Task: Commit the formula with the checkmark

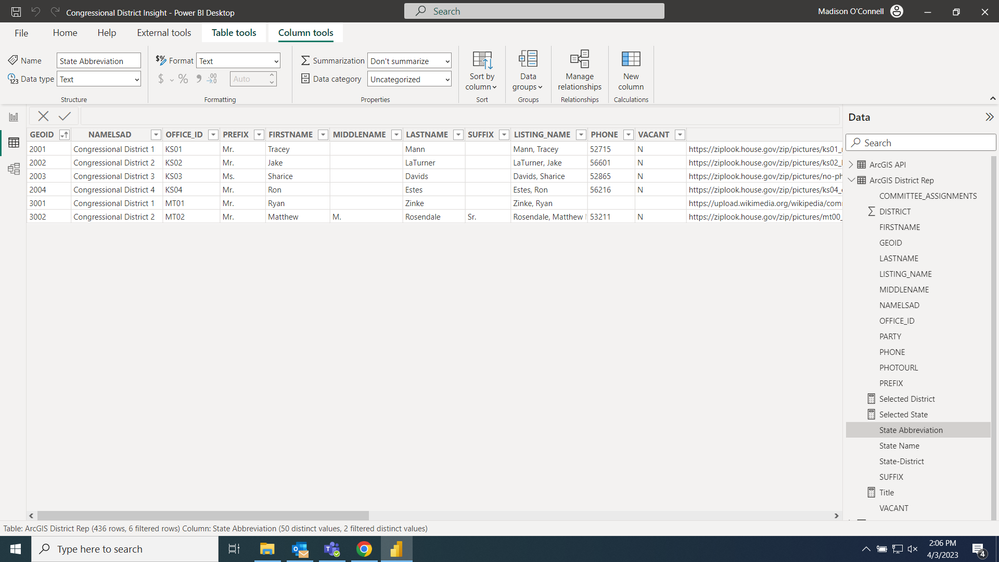Action: pos(64,116)
